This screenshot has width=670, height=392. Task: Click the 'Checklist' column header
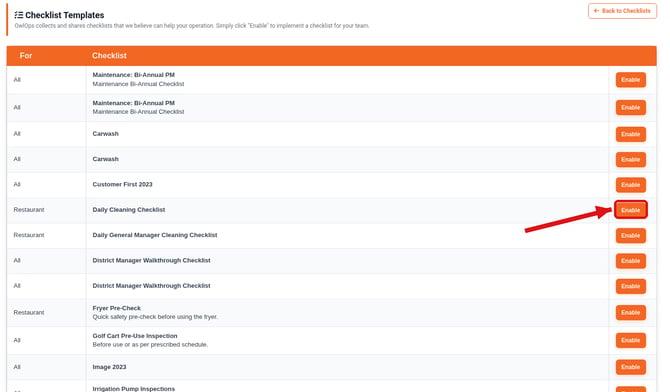[109, 56]
